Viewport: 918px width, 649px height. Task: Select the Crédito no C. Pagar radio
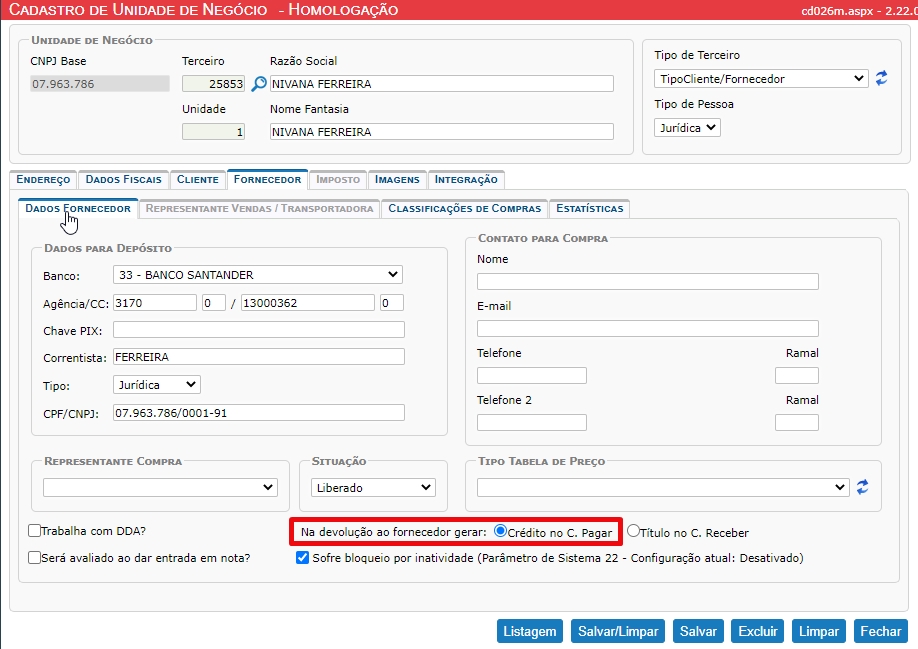500,531
